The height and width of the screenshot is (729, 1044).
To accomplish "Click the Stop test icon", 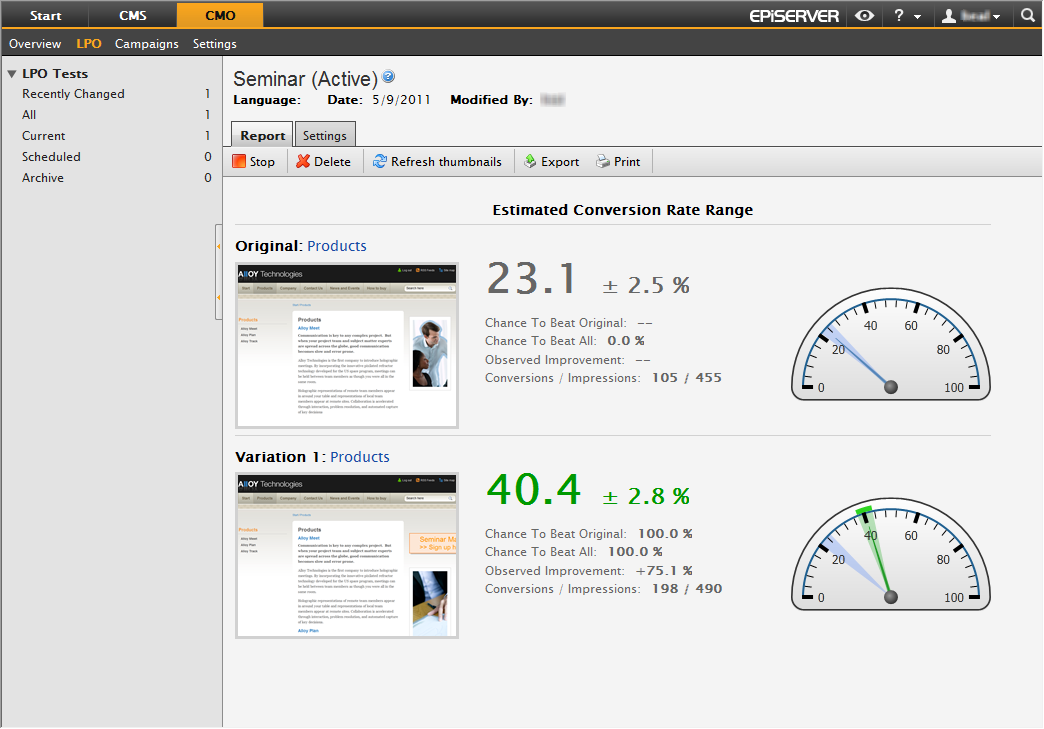I will 239,161.
